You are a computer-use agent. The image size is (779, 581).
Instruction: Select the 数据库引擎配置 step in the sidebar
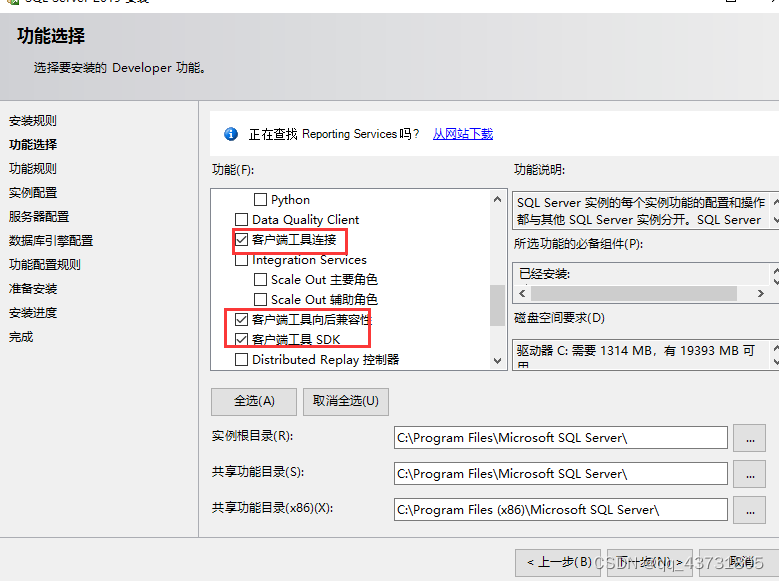(x=51, y=241)
